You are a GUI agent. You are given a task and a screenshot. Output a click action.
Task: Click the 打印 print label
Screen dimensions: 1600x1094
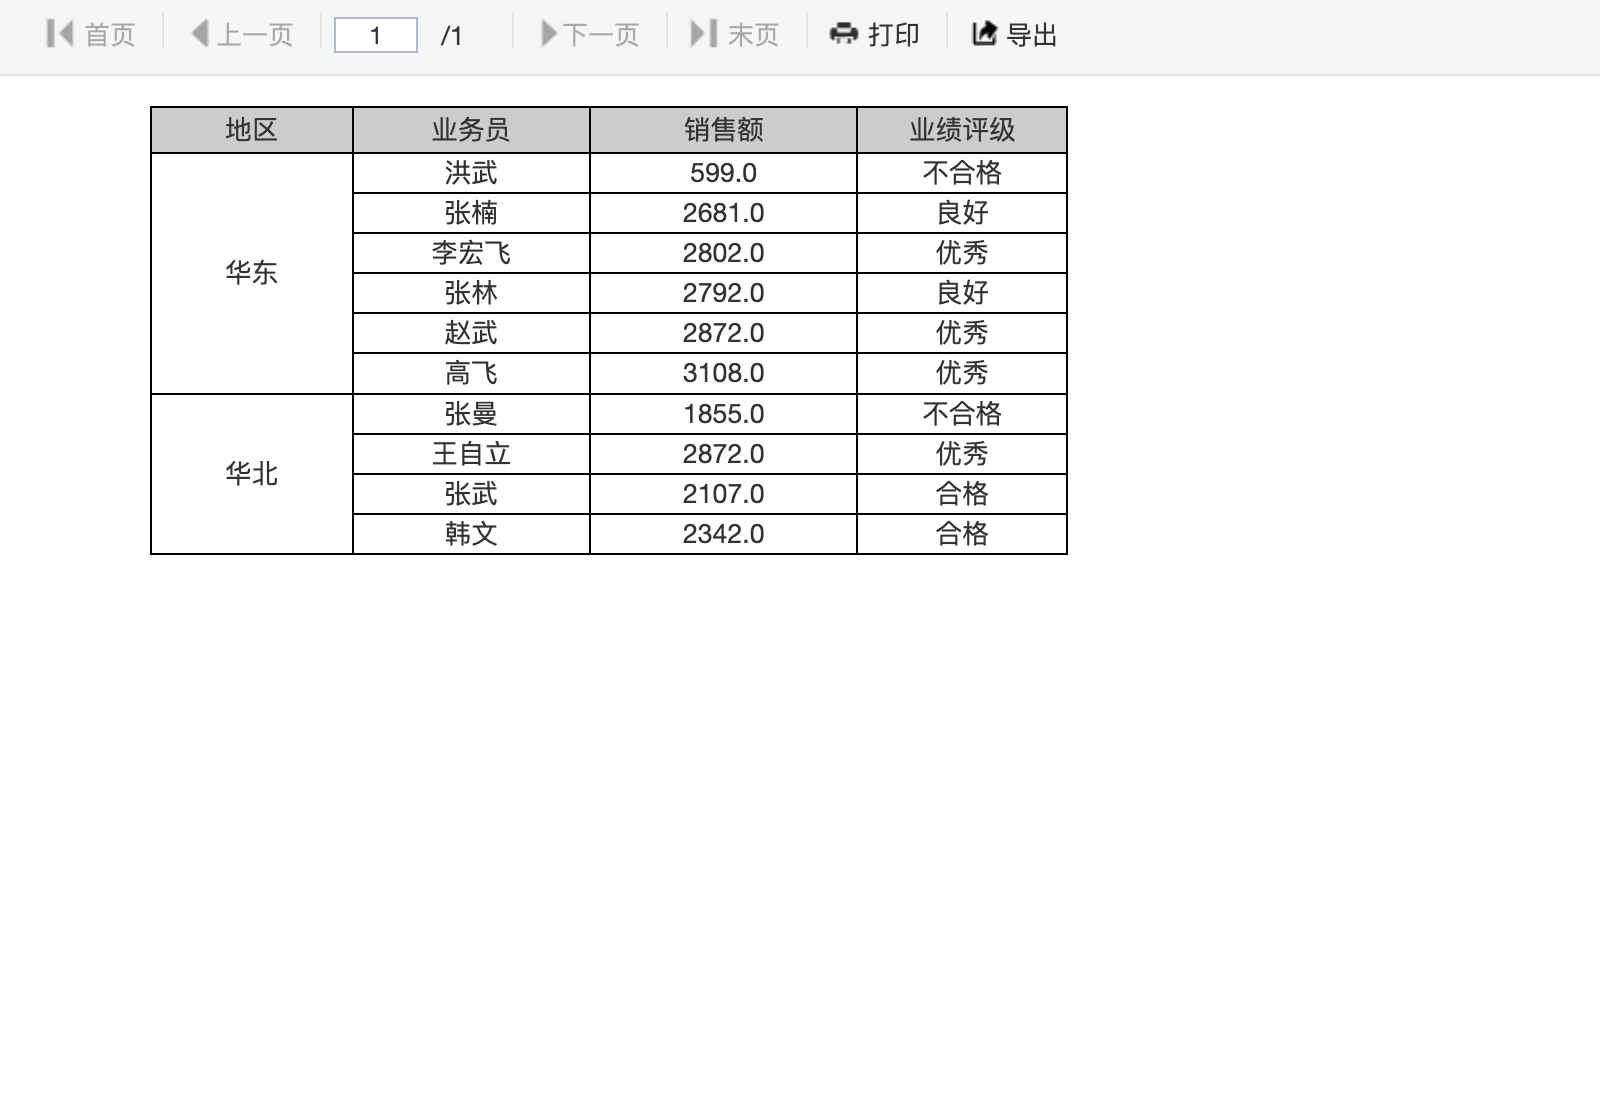point(894,35)
